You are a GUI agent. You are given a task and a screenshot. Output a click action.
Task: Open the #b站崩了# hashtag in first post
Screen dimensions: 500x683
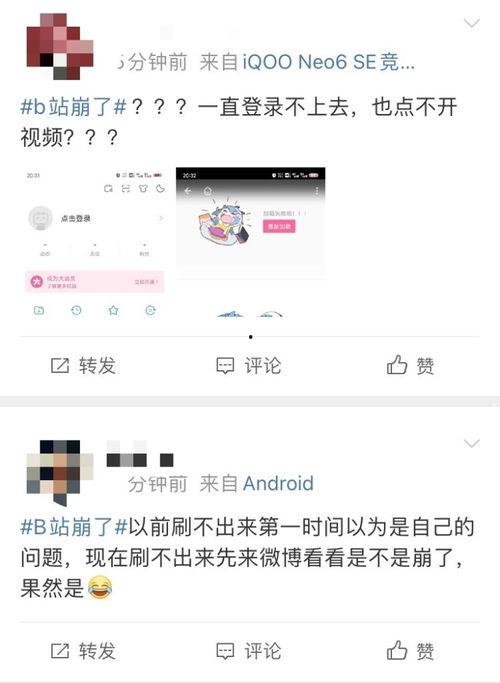coord(73,107)
